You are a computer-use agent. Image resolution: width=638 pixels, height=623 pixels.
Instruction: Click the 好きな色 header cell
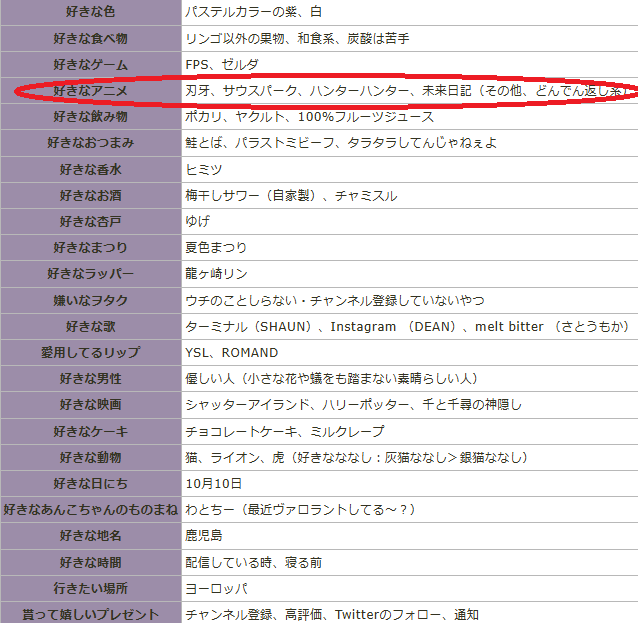point(90,12)
